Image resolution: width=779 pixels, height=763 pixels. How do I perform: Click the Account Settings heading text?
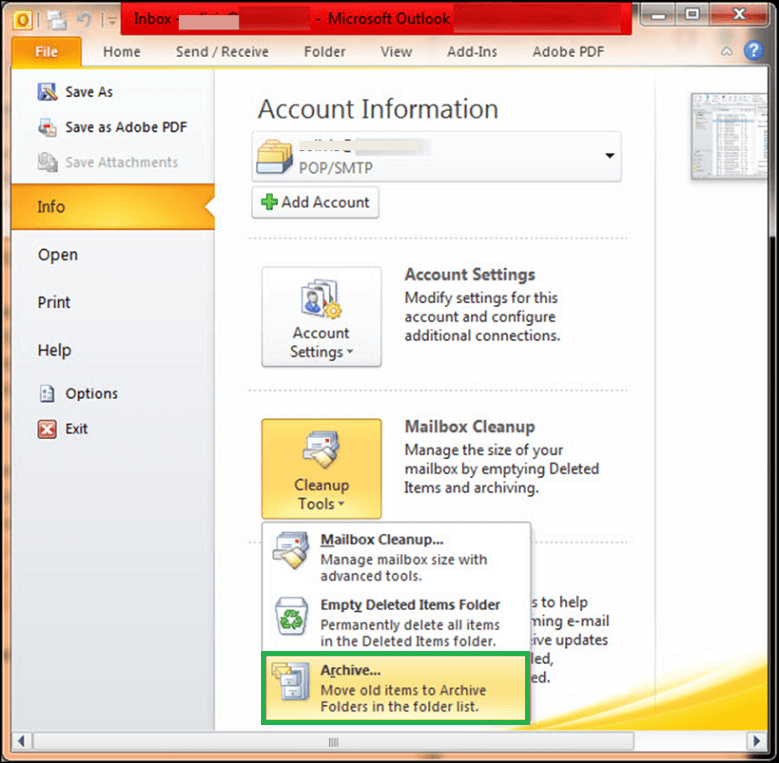pyautogui.click(x=469, y=275)
